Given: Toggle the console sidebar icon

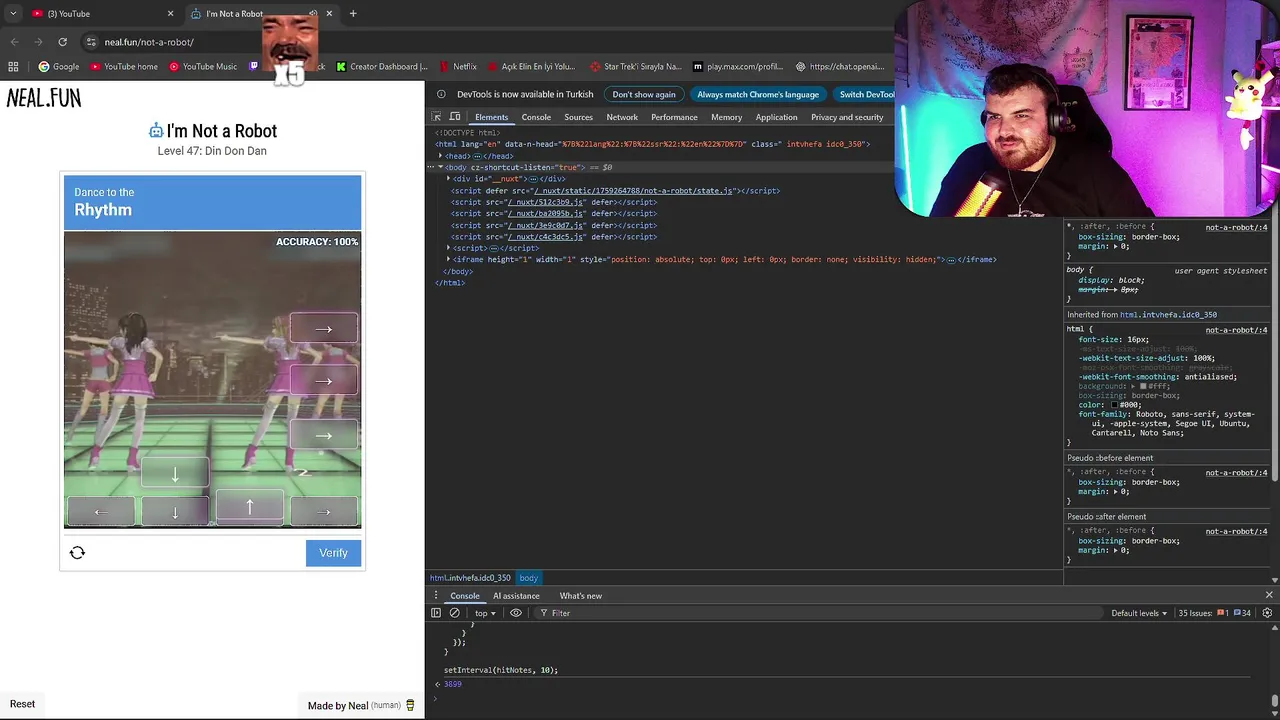Looking at the screenshot, I should click(436, 613).
